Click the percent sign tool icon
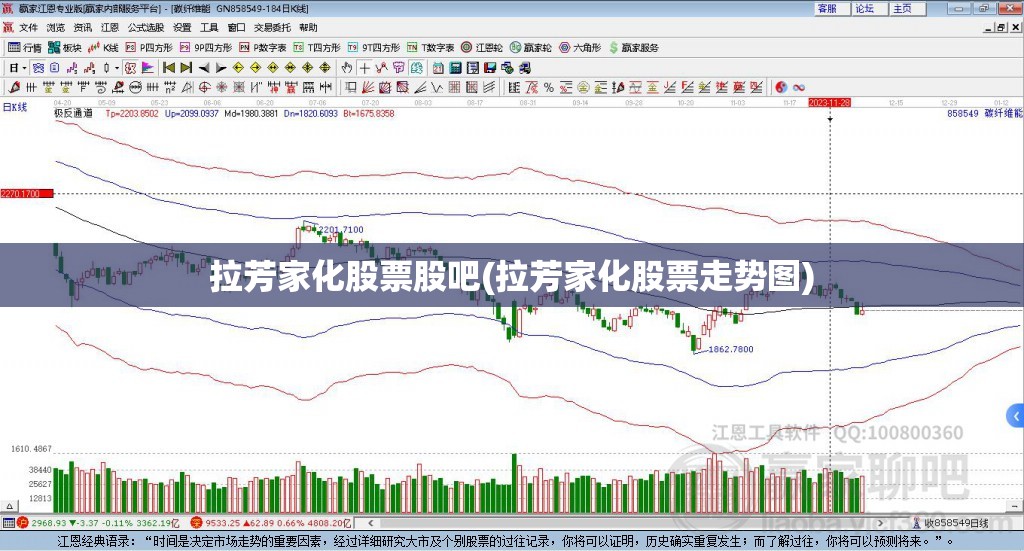The image size is (1024, 551). pos(549,87)
